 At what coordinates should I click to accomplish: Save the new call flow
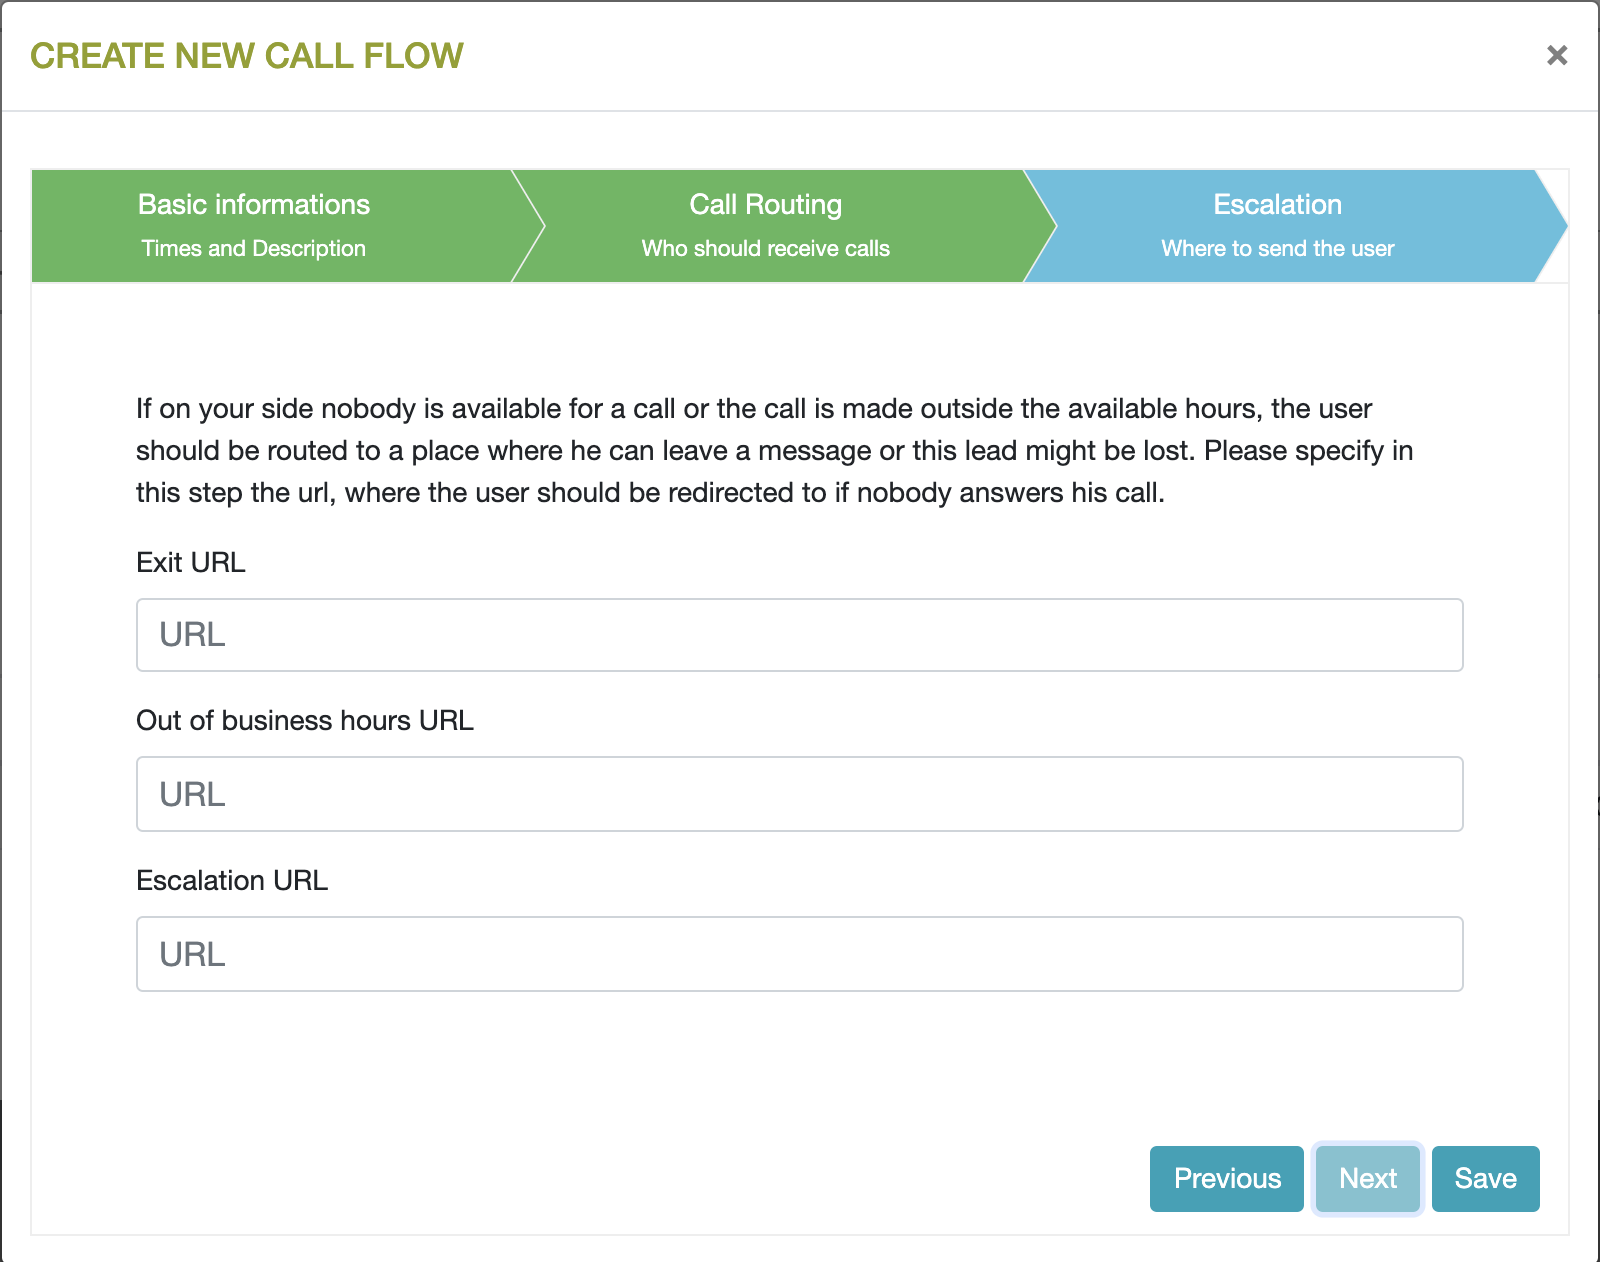(1485, 1179)
